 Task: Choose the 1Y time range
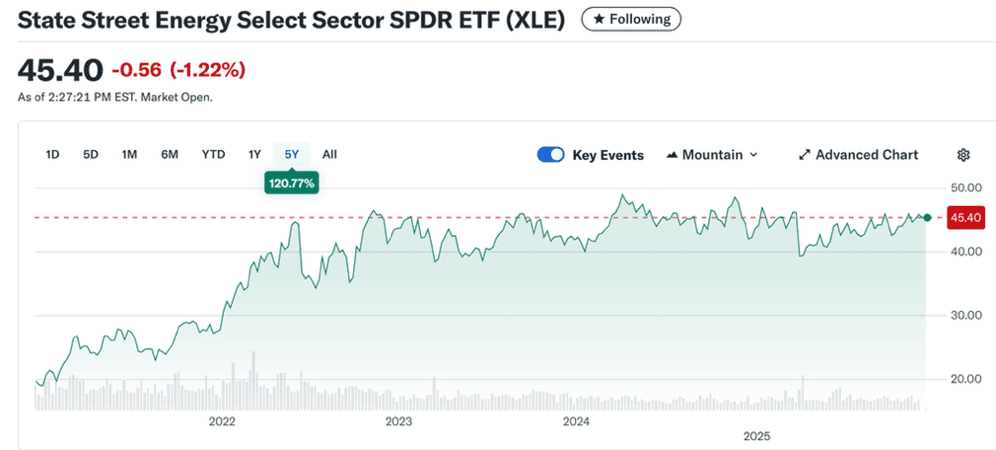coord(254,154)
